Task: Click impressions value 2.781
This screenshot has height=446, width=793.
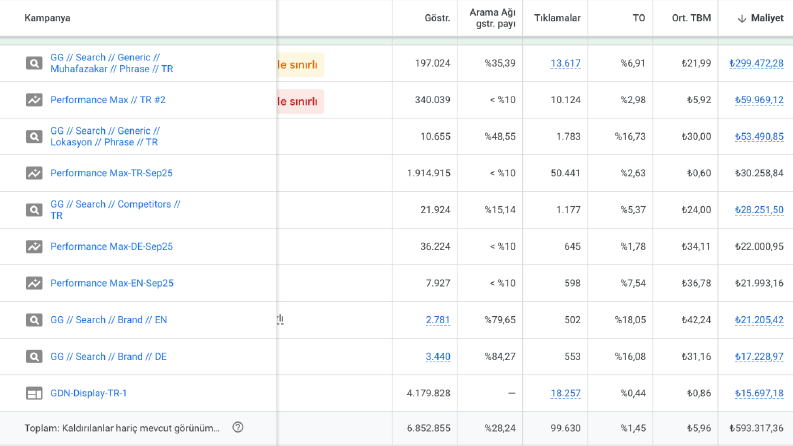Action: click(x=437, y=320)
